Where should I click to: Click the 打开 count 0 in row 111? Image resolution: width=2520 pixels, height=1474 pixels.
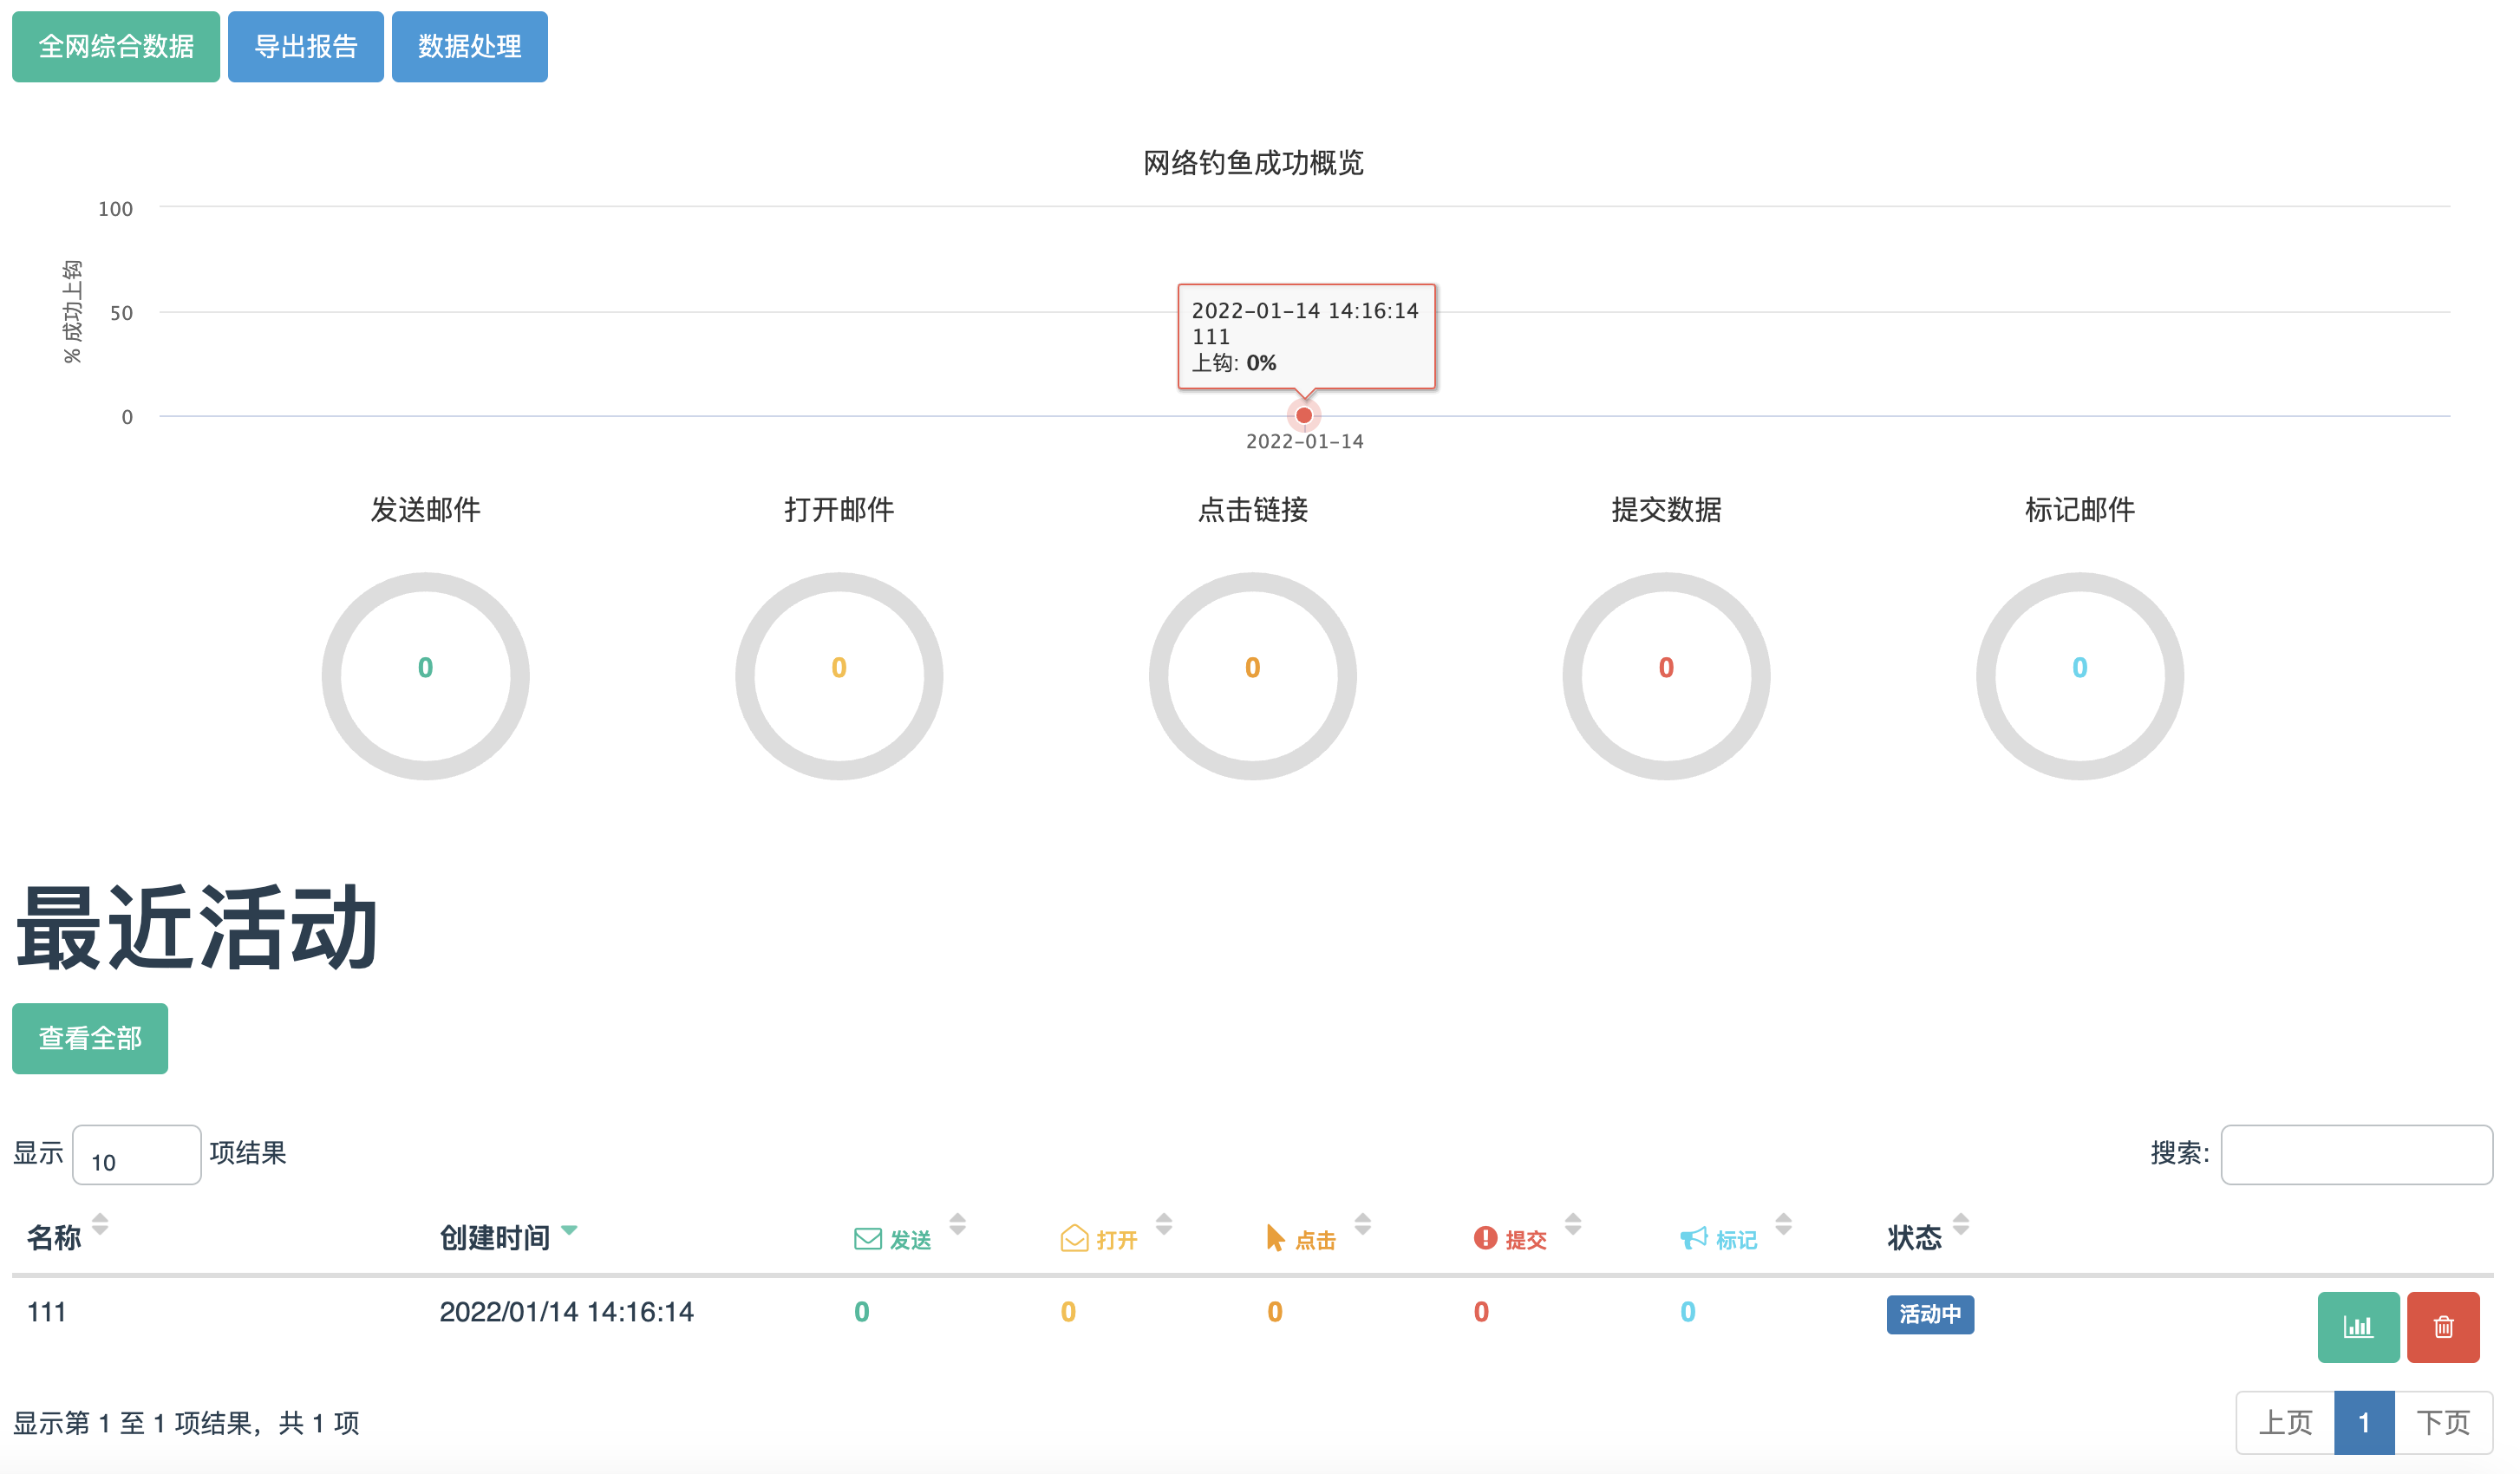1068,1312
